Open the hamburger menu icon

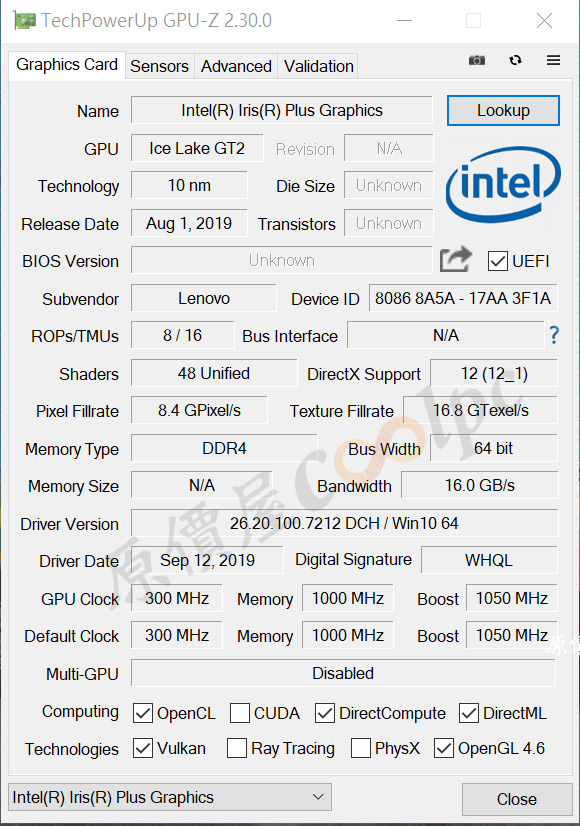pyautogui.click(x=553, y=60)
